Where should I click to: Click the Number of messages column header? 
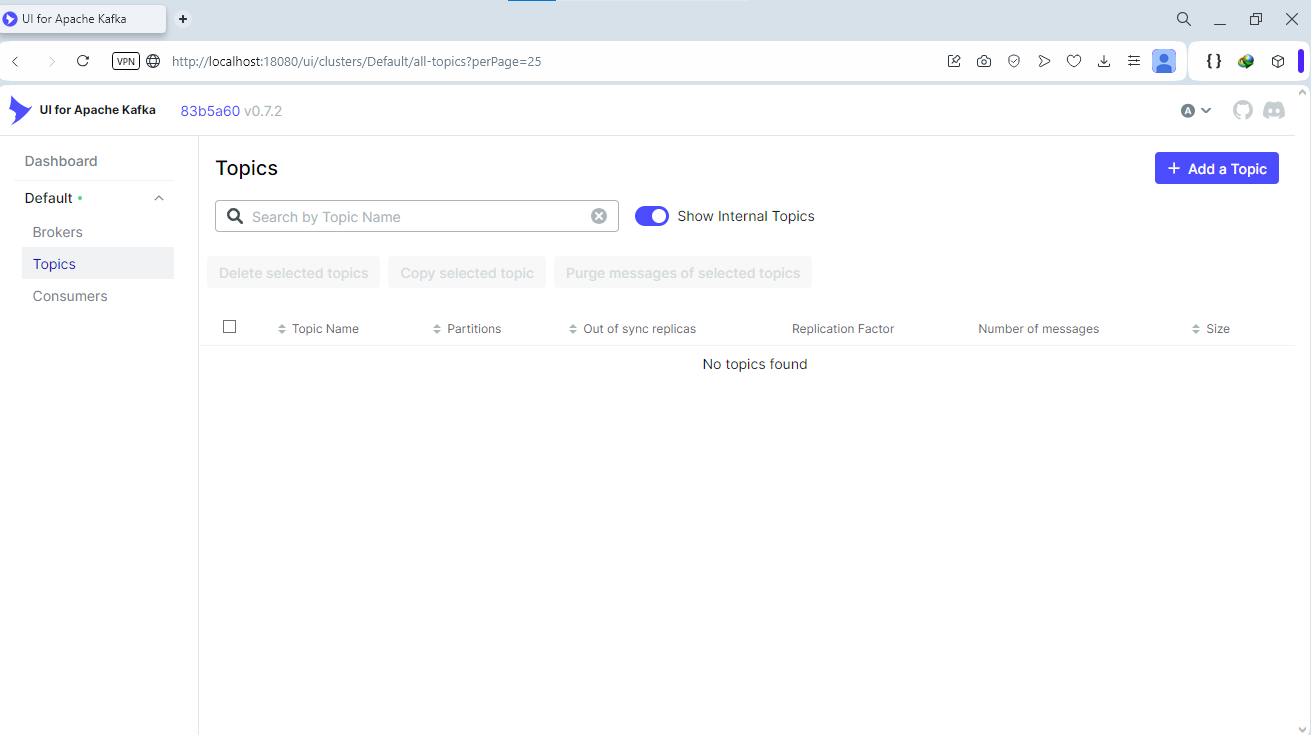tap(1039, 329)
